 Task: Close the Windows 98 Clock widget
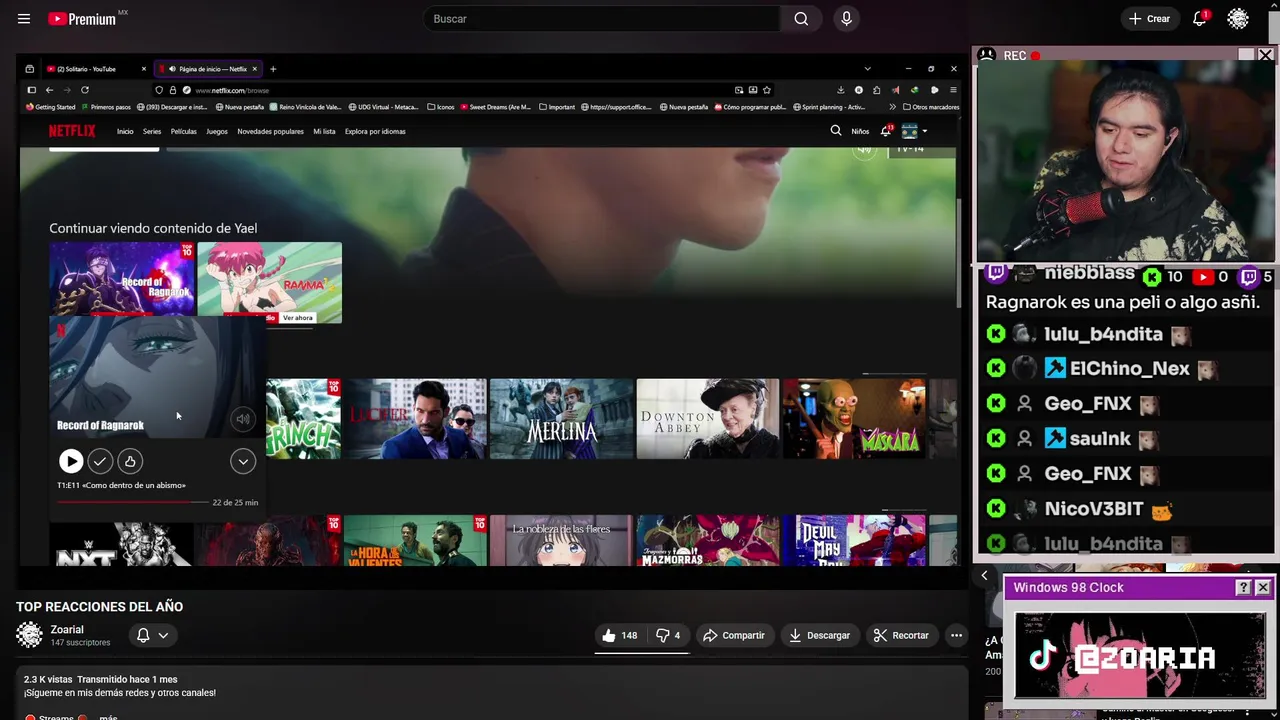(1262, 588)
